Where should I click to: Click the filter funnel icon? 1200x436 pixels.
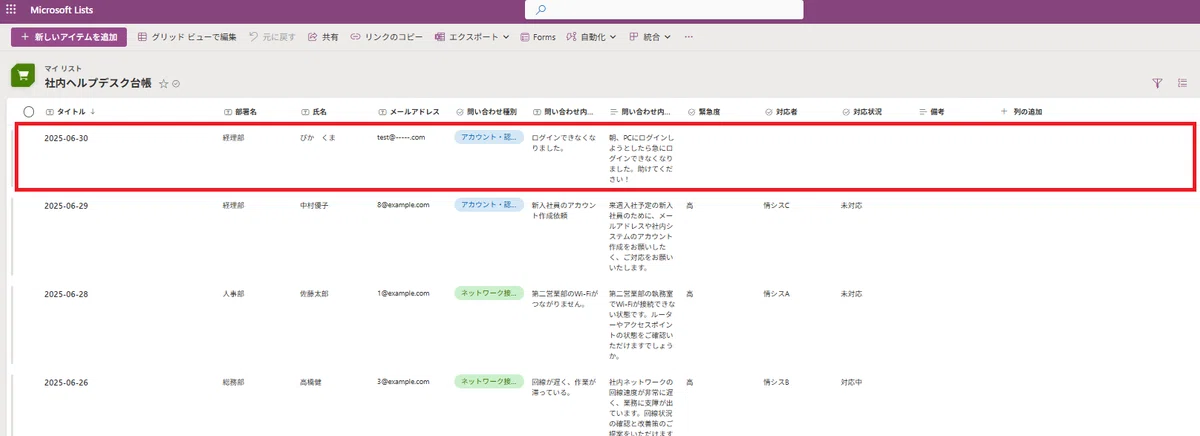(x=1158, y=84)
